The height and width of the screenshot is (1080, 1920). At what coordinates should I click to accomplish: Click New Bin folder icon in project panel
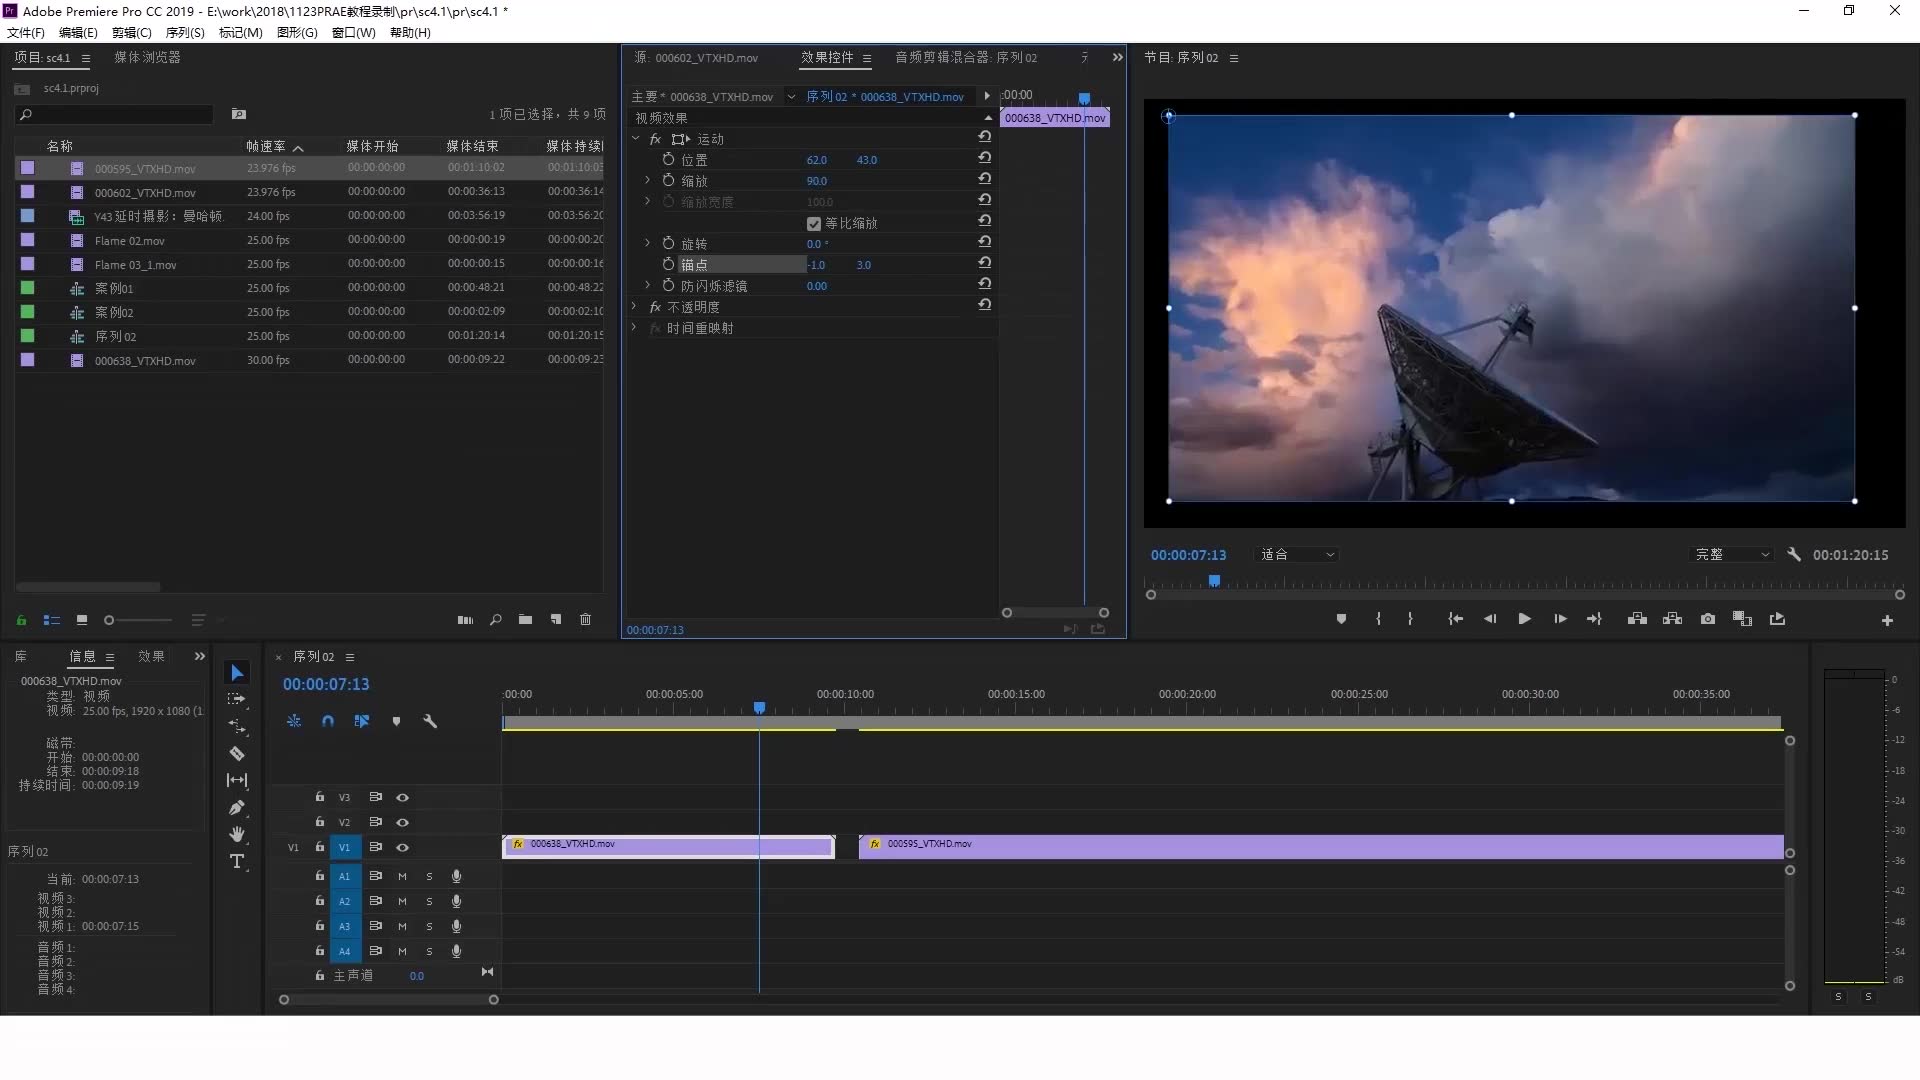pyautogui.click(x=525, y=620)
